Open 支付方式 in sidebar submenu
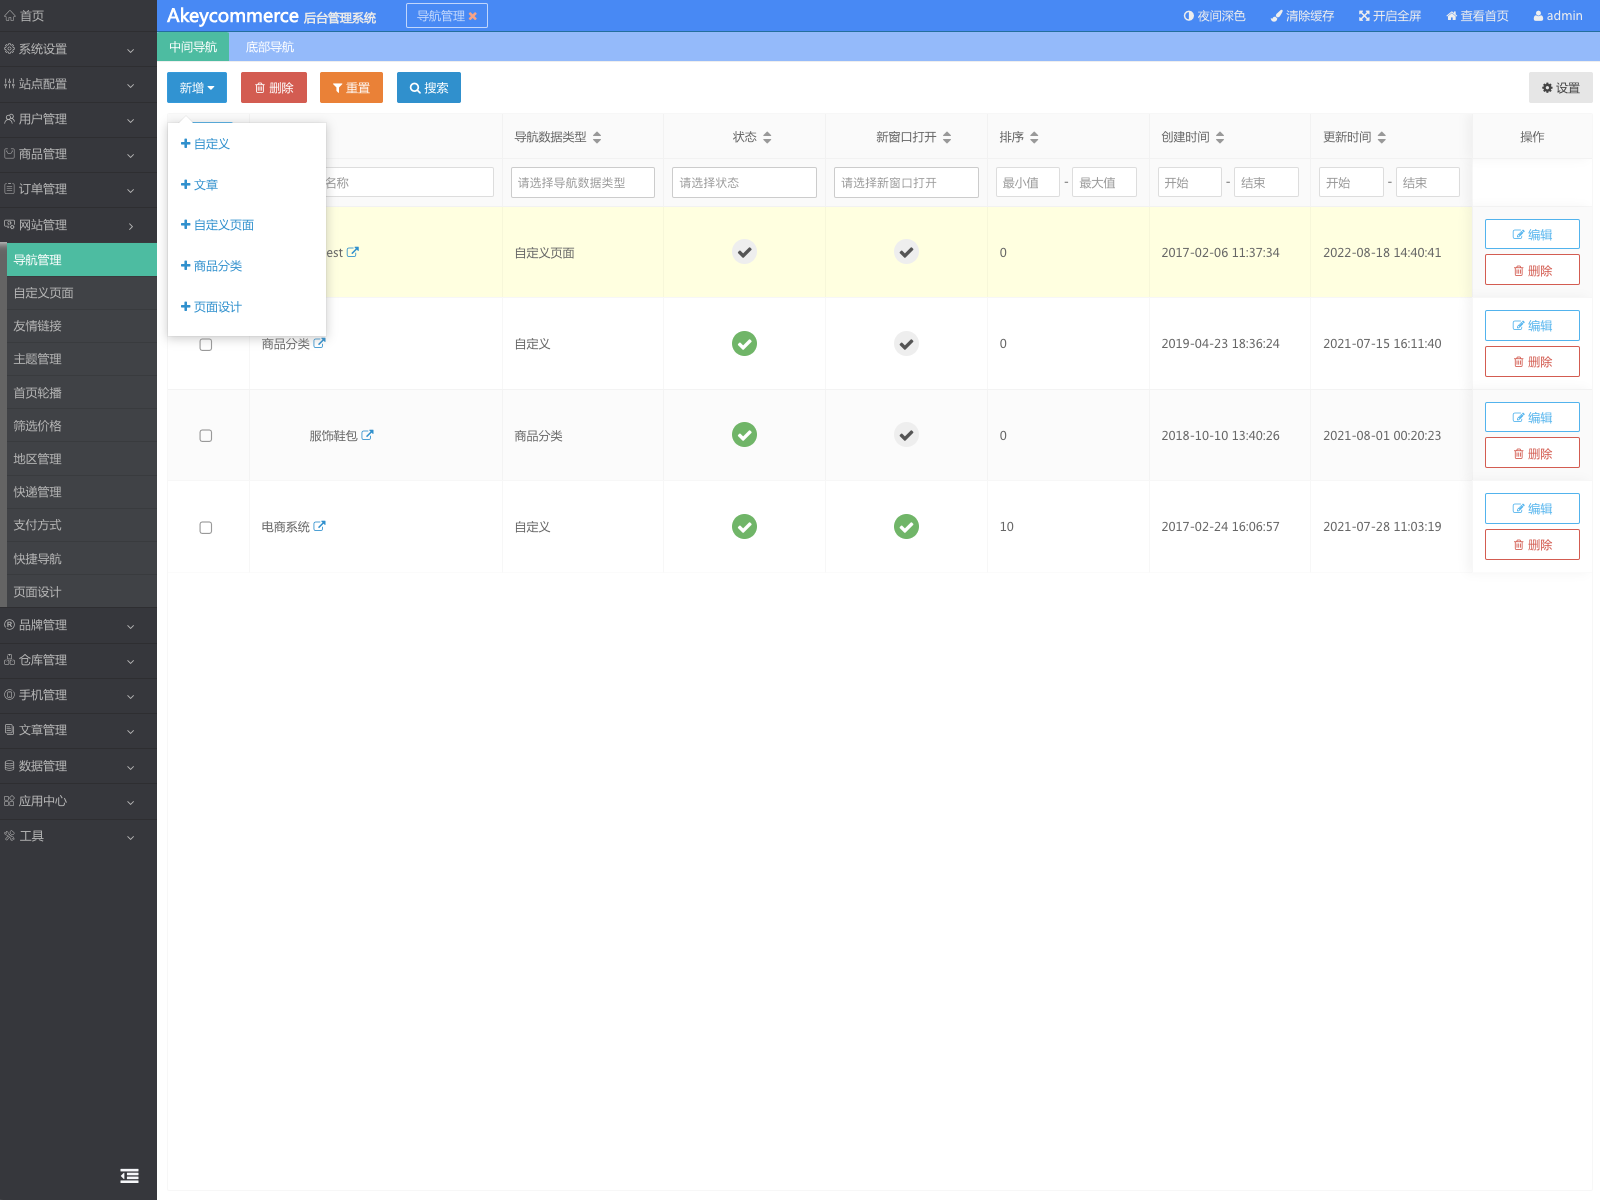 pyautogui.click(x=81, y=525)
